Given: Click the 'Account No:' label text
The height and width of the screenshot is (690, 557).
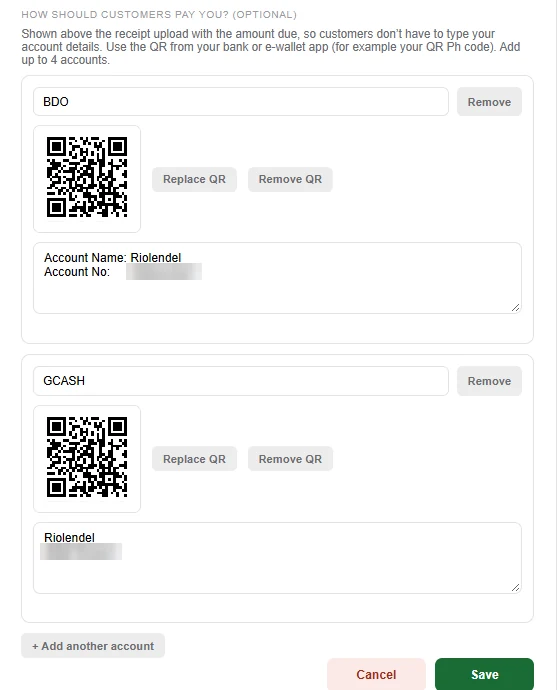Looking at the screenshot, I should (77, 272).
